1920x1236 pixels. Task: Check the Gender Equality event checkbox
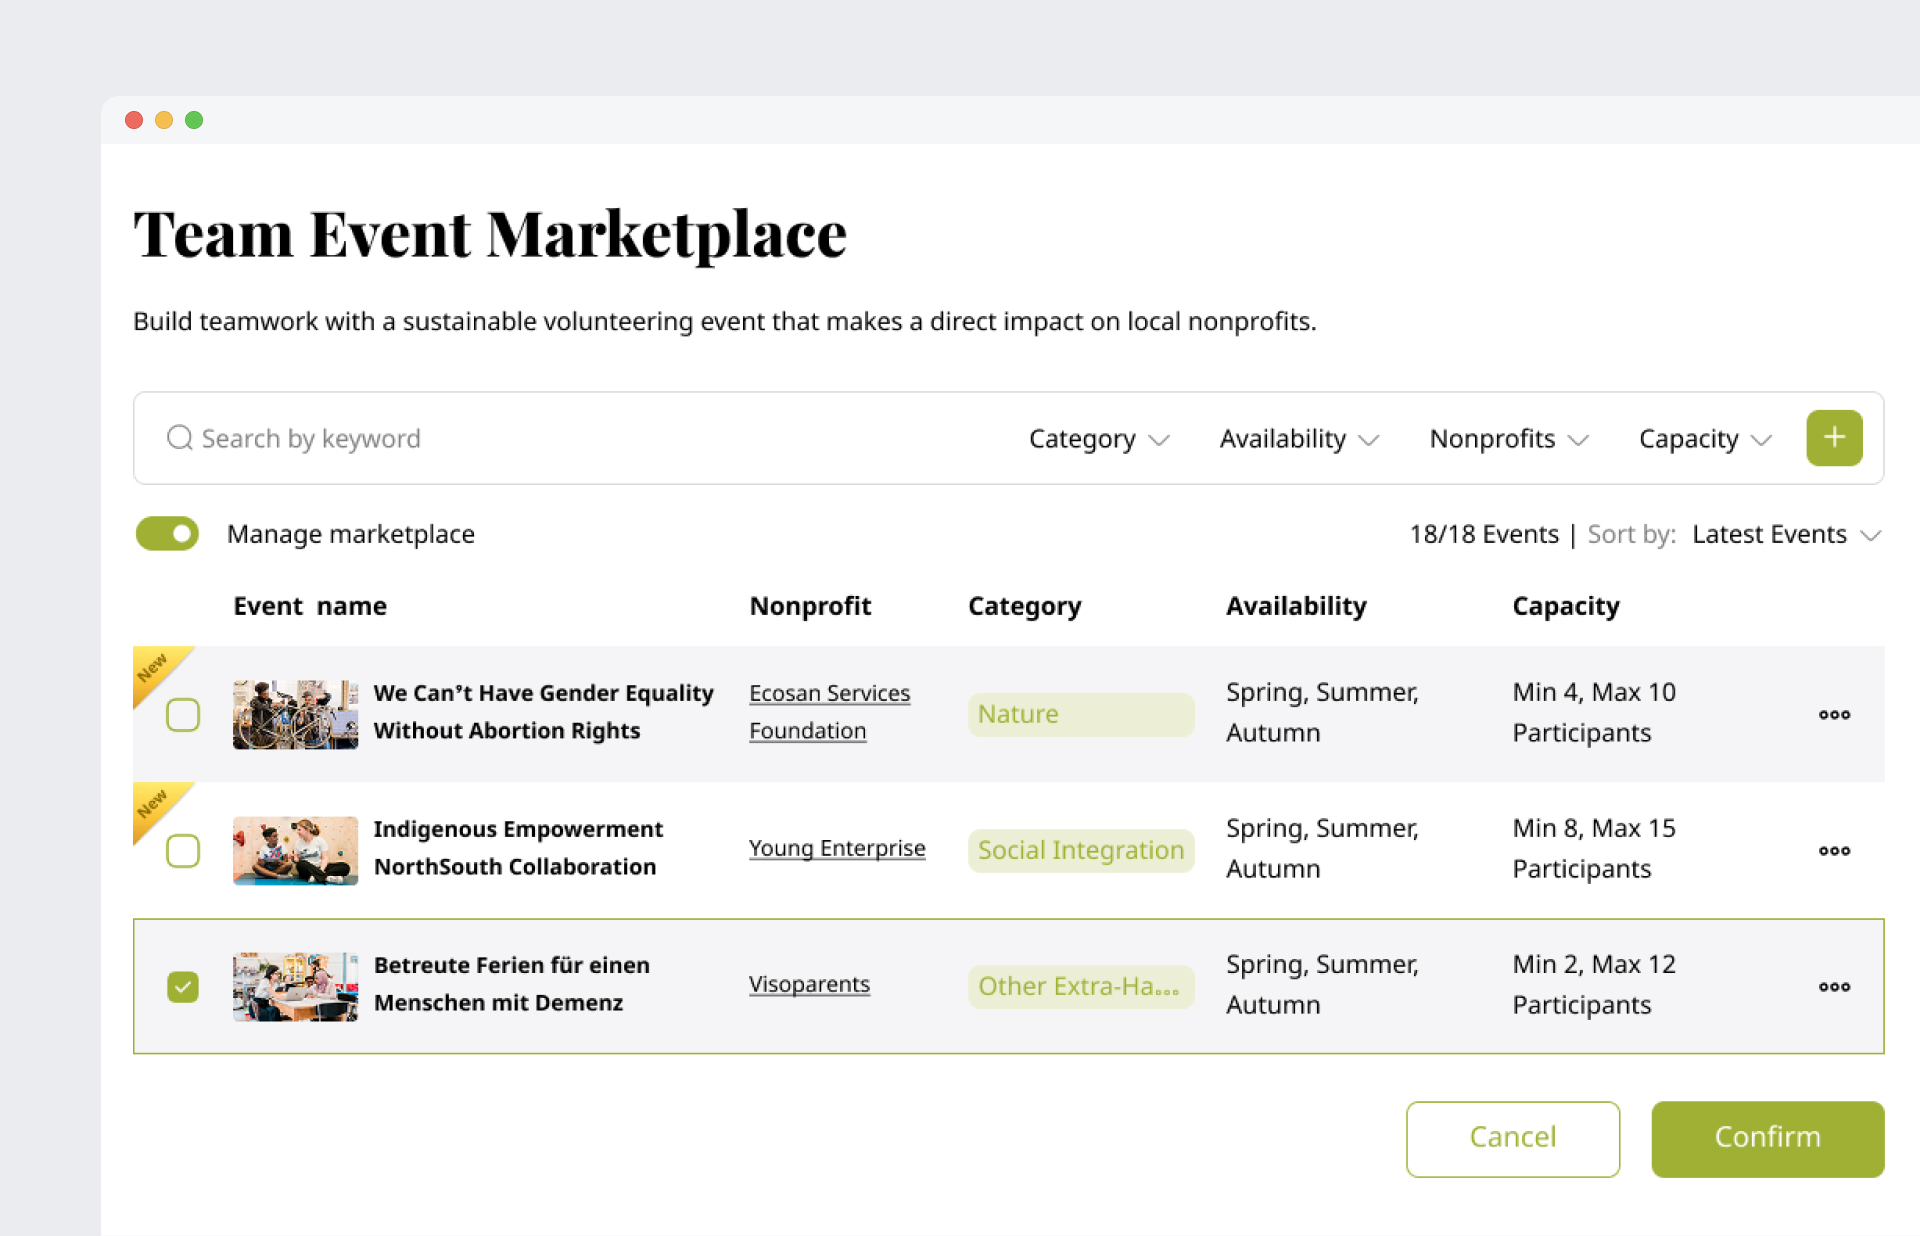click(183, 715)
